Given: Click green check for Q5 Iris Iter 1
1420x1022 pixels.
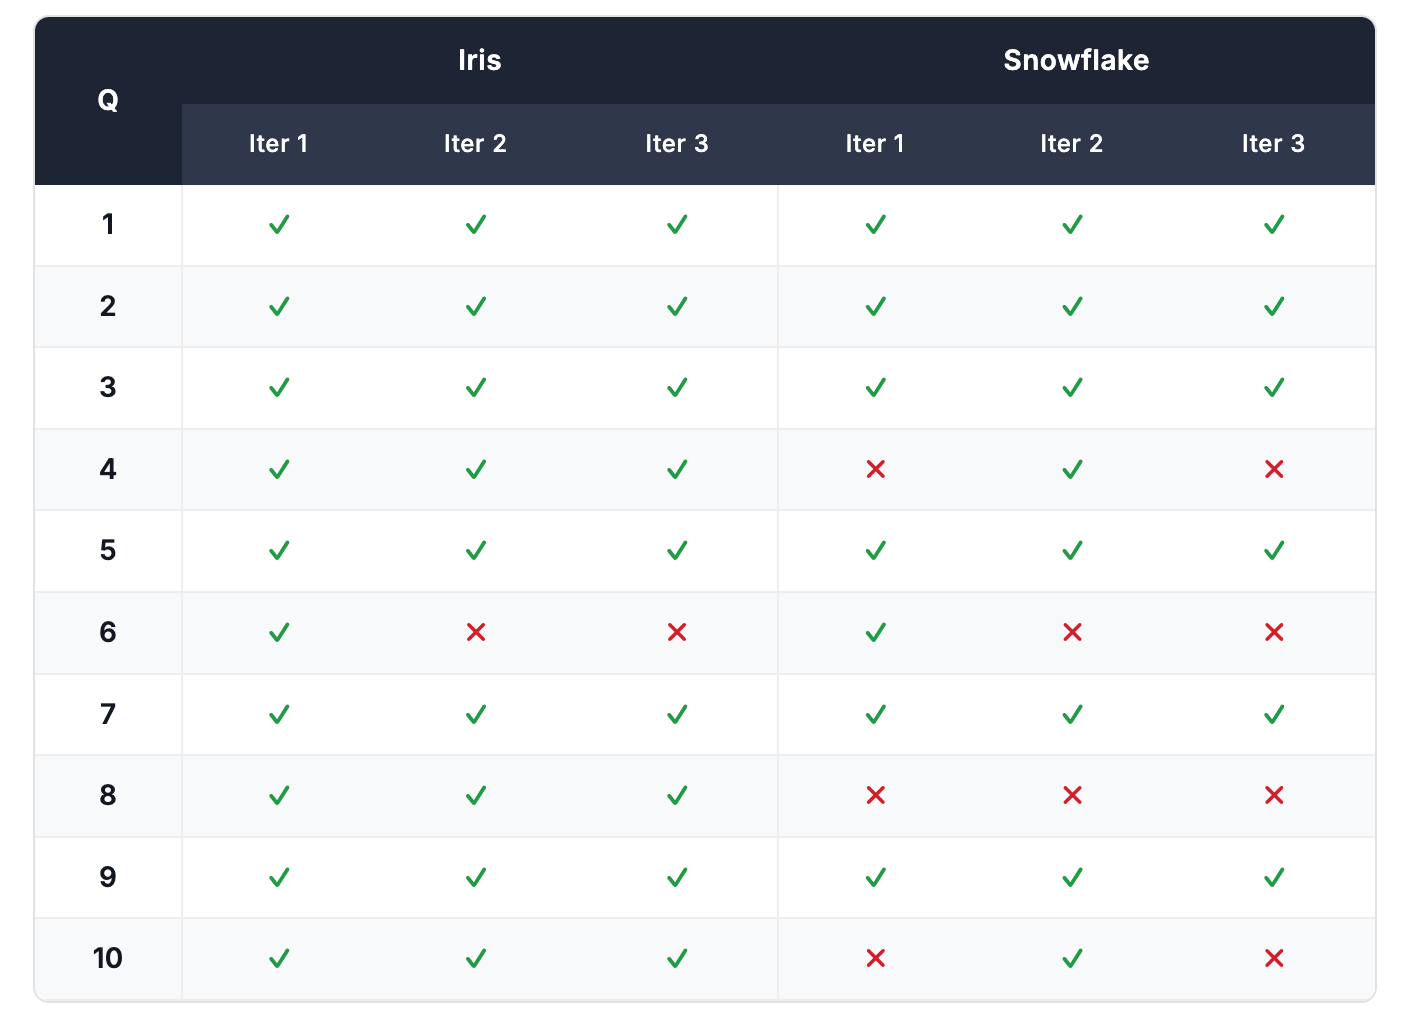Looking at the screenshot, I should click(x=280, y=550).
